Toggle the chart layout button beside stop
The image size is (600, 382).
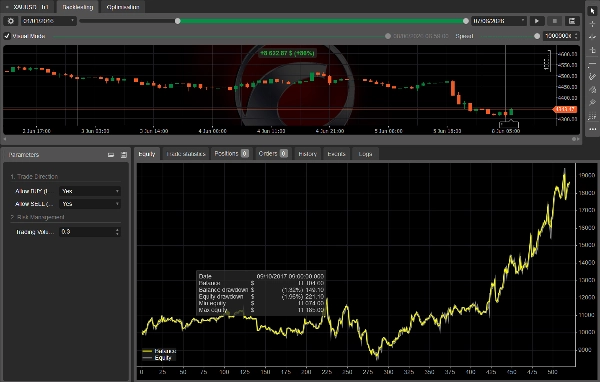coord(572,21)
